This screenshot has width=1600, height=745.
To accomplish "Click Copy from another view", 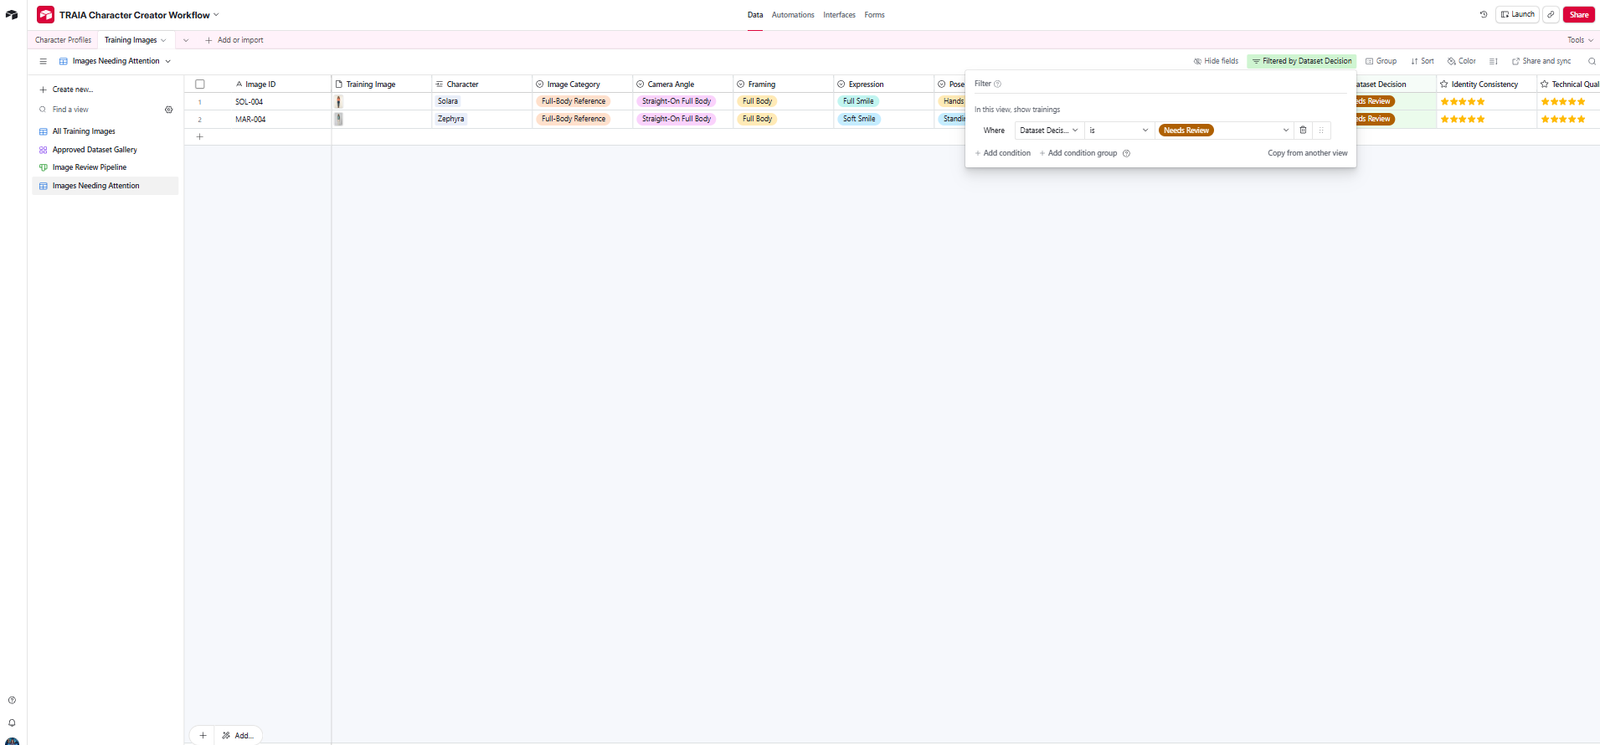I will click(1307, 153).
